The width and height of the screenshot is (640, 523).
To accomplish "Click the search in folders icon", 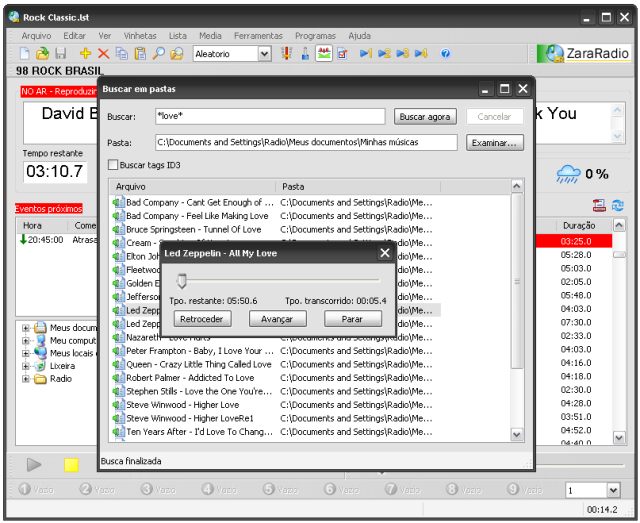I will click(x=177, y=53).
